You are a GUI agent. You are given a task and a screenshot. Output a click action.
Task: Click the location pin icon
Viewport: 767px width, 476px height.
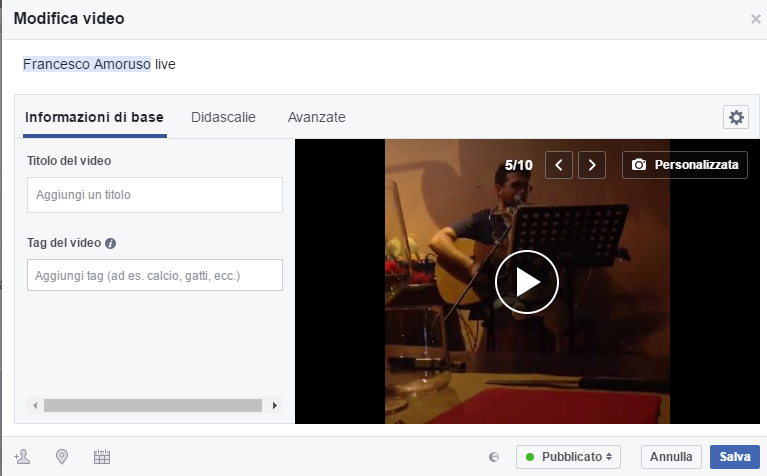tap(62, 457)
